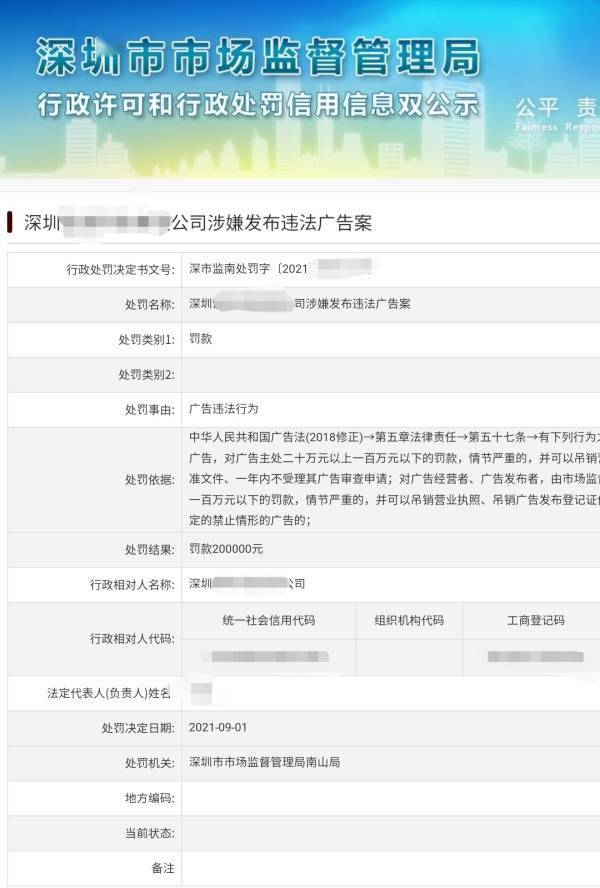Viewport: 600px width, 888px height.
Task: Click the 深圳市市场监督管理局南山局 authority name
Action: (265, 762)
